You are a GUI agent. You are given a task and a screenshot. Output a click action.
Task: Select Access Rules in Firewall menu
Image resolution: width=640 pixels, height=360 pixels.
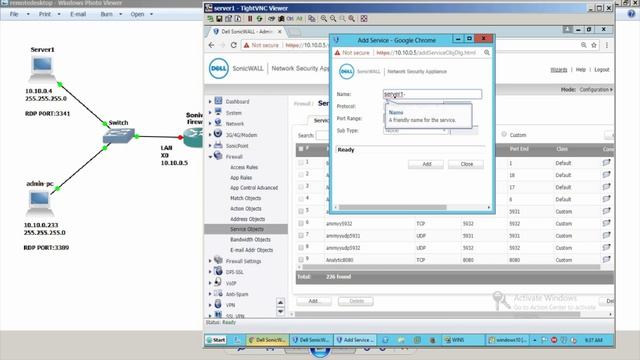pos(244,167)
